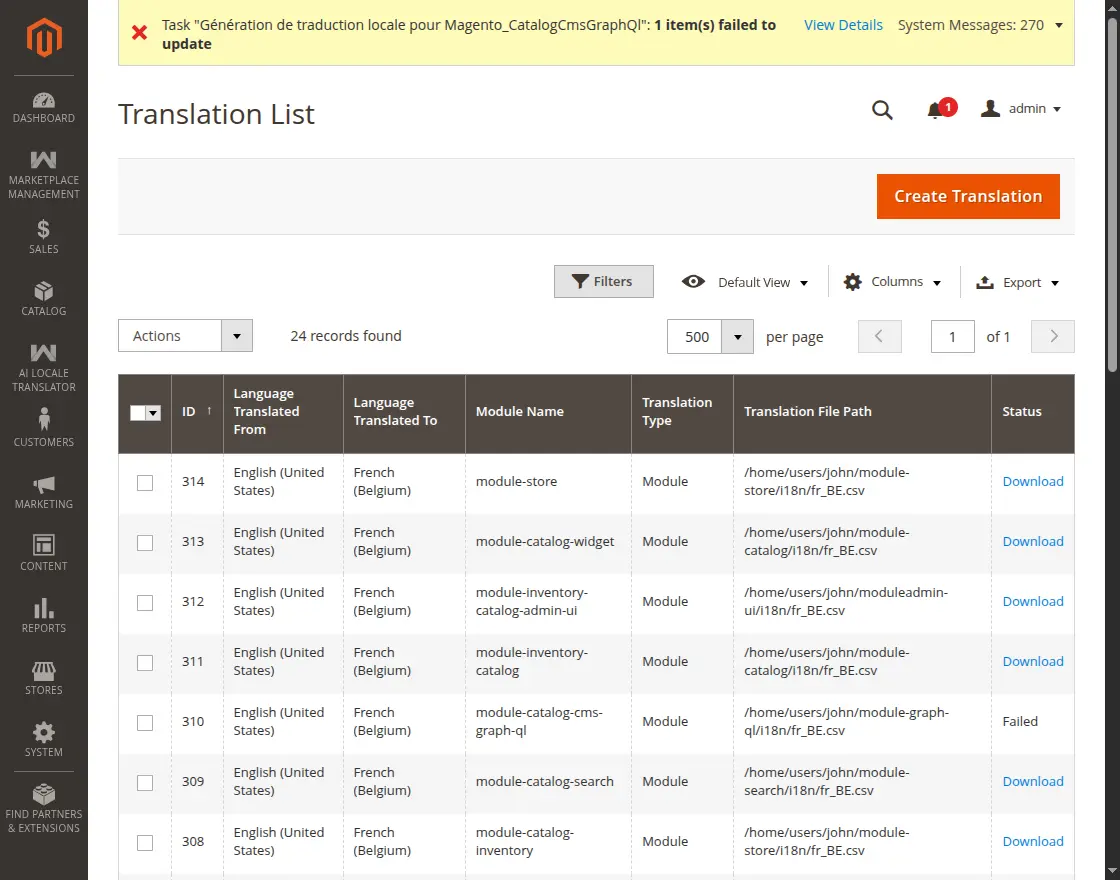
Task: Expand the Columns dropdown
Action: (x=892, y=283)
